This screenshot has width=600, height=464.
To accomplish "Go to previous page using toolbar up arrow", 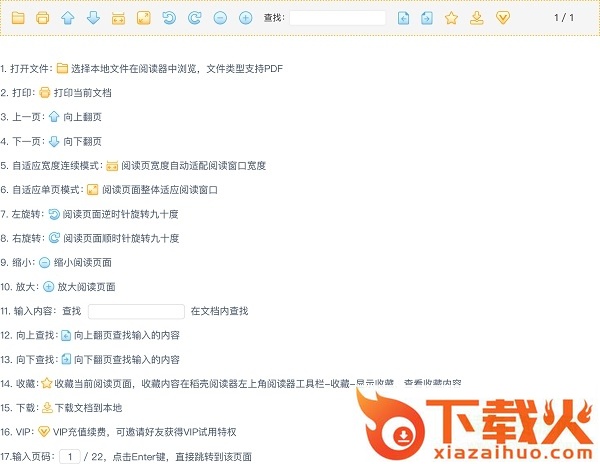I will tap(68, 18).
